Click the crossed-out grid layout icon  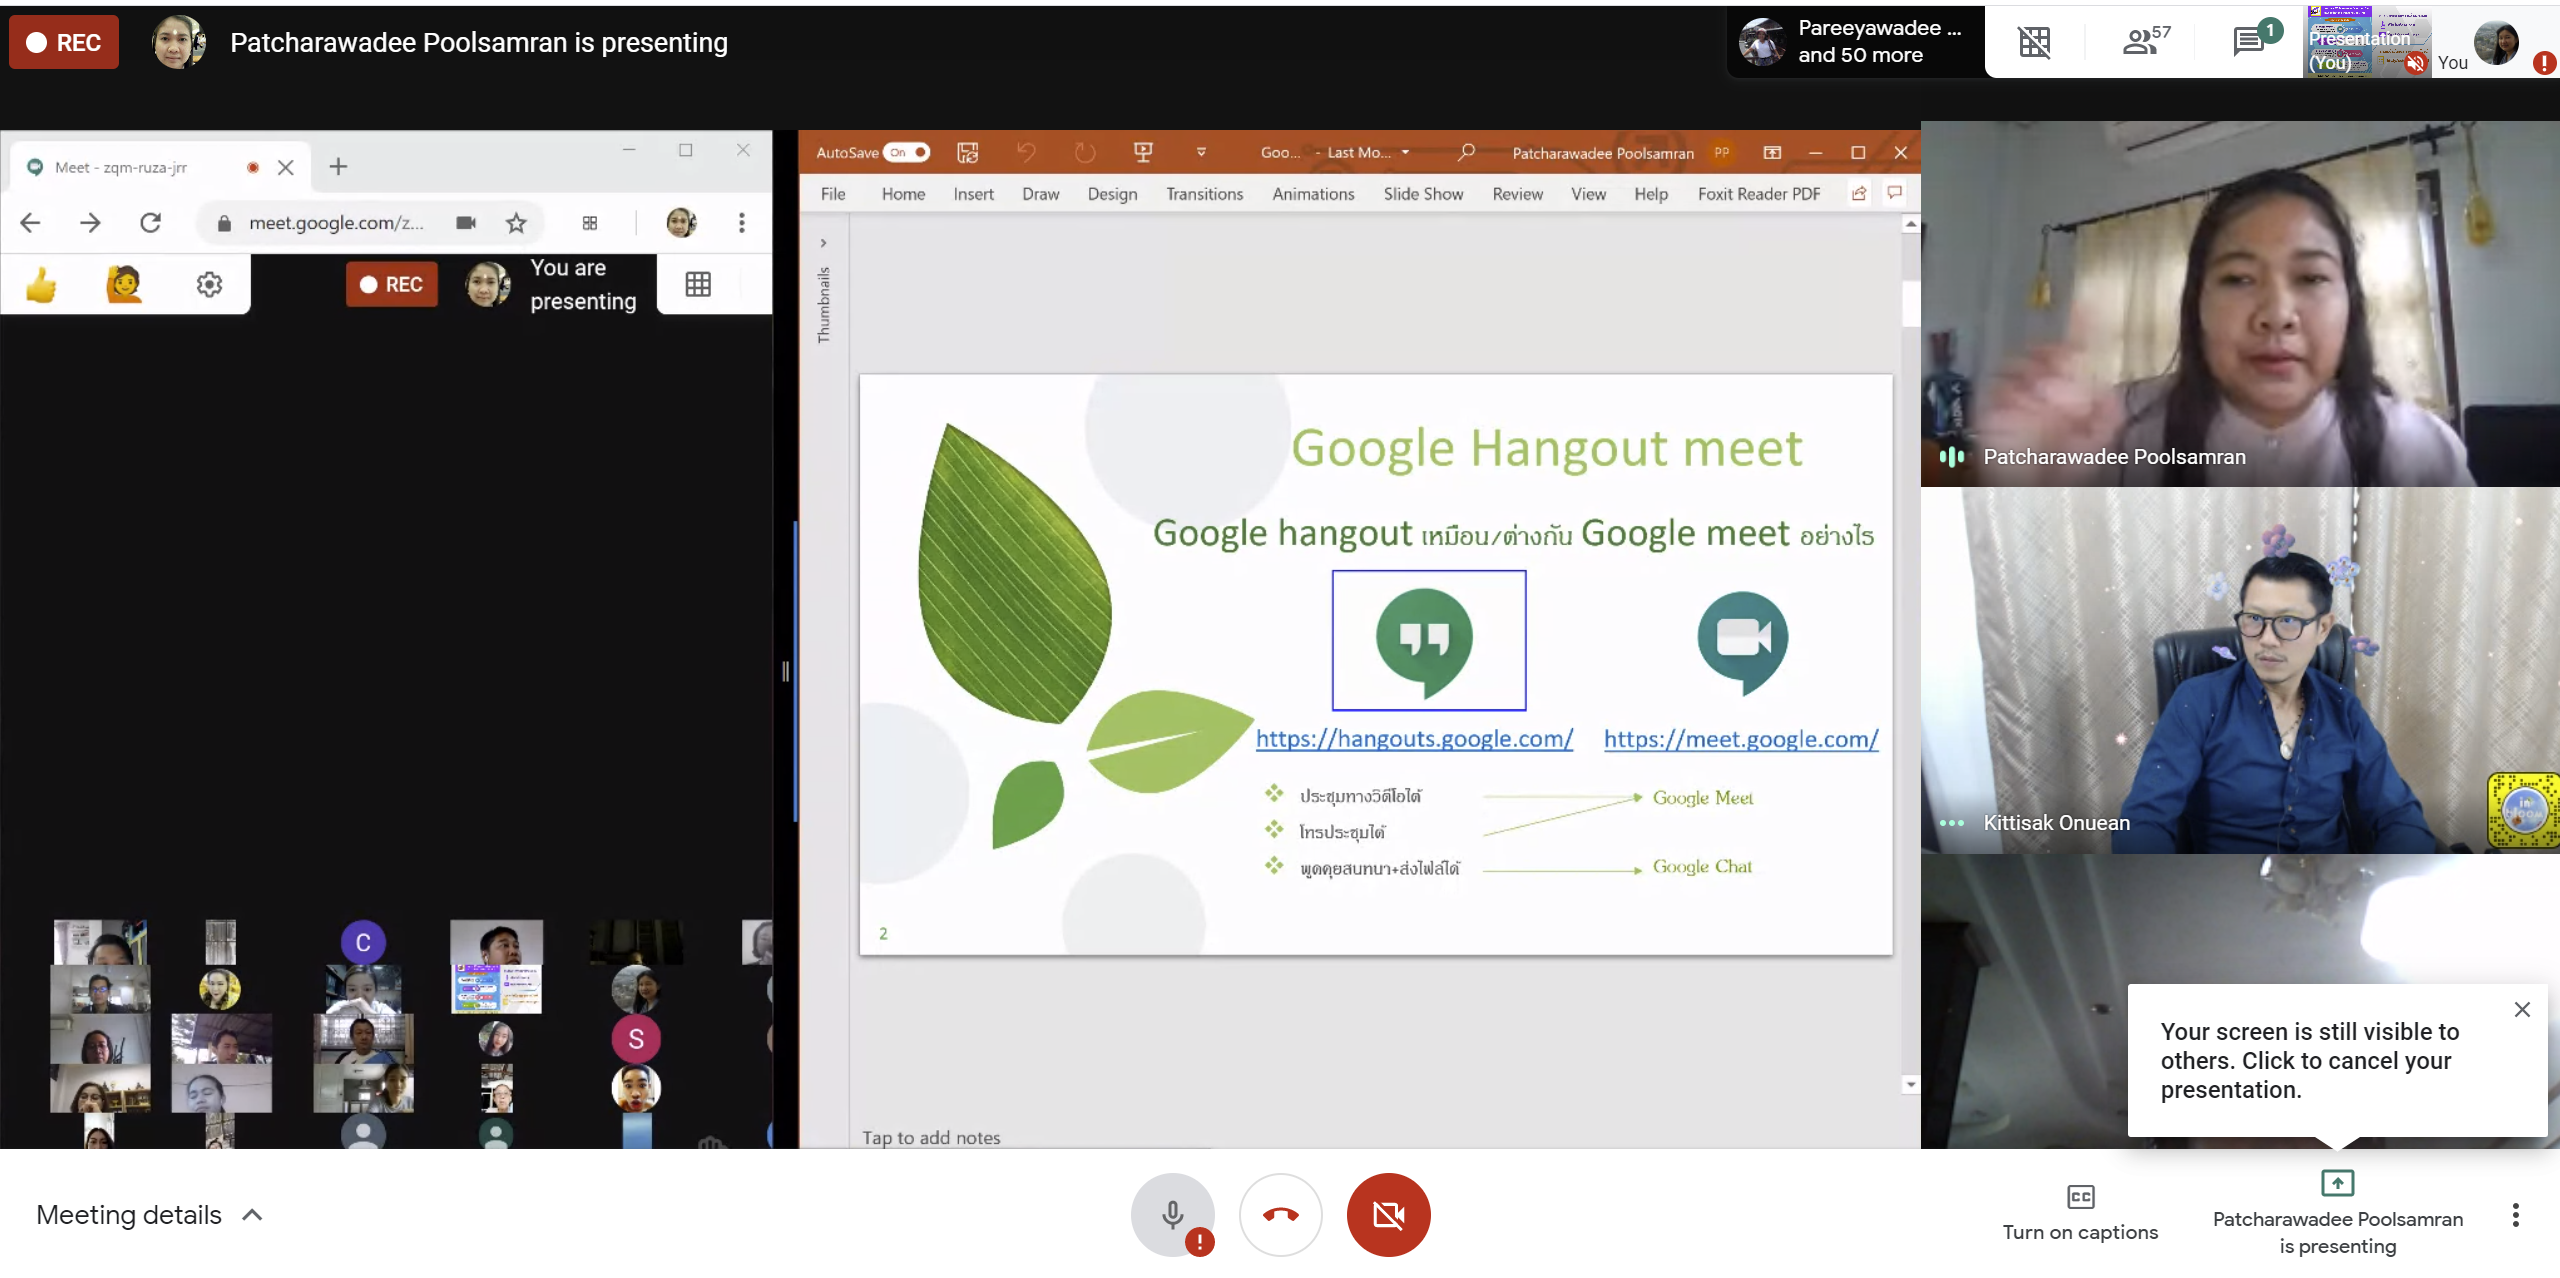[2034, 41]
